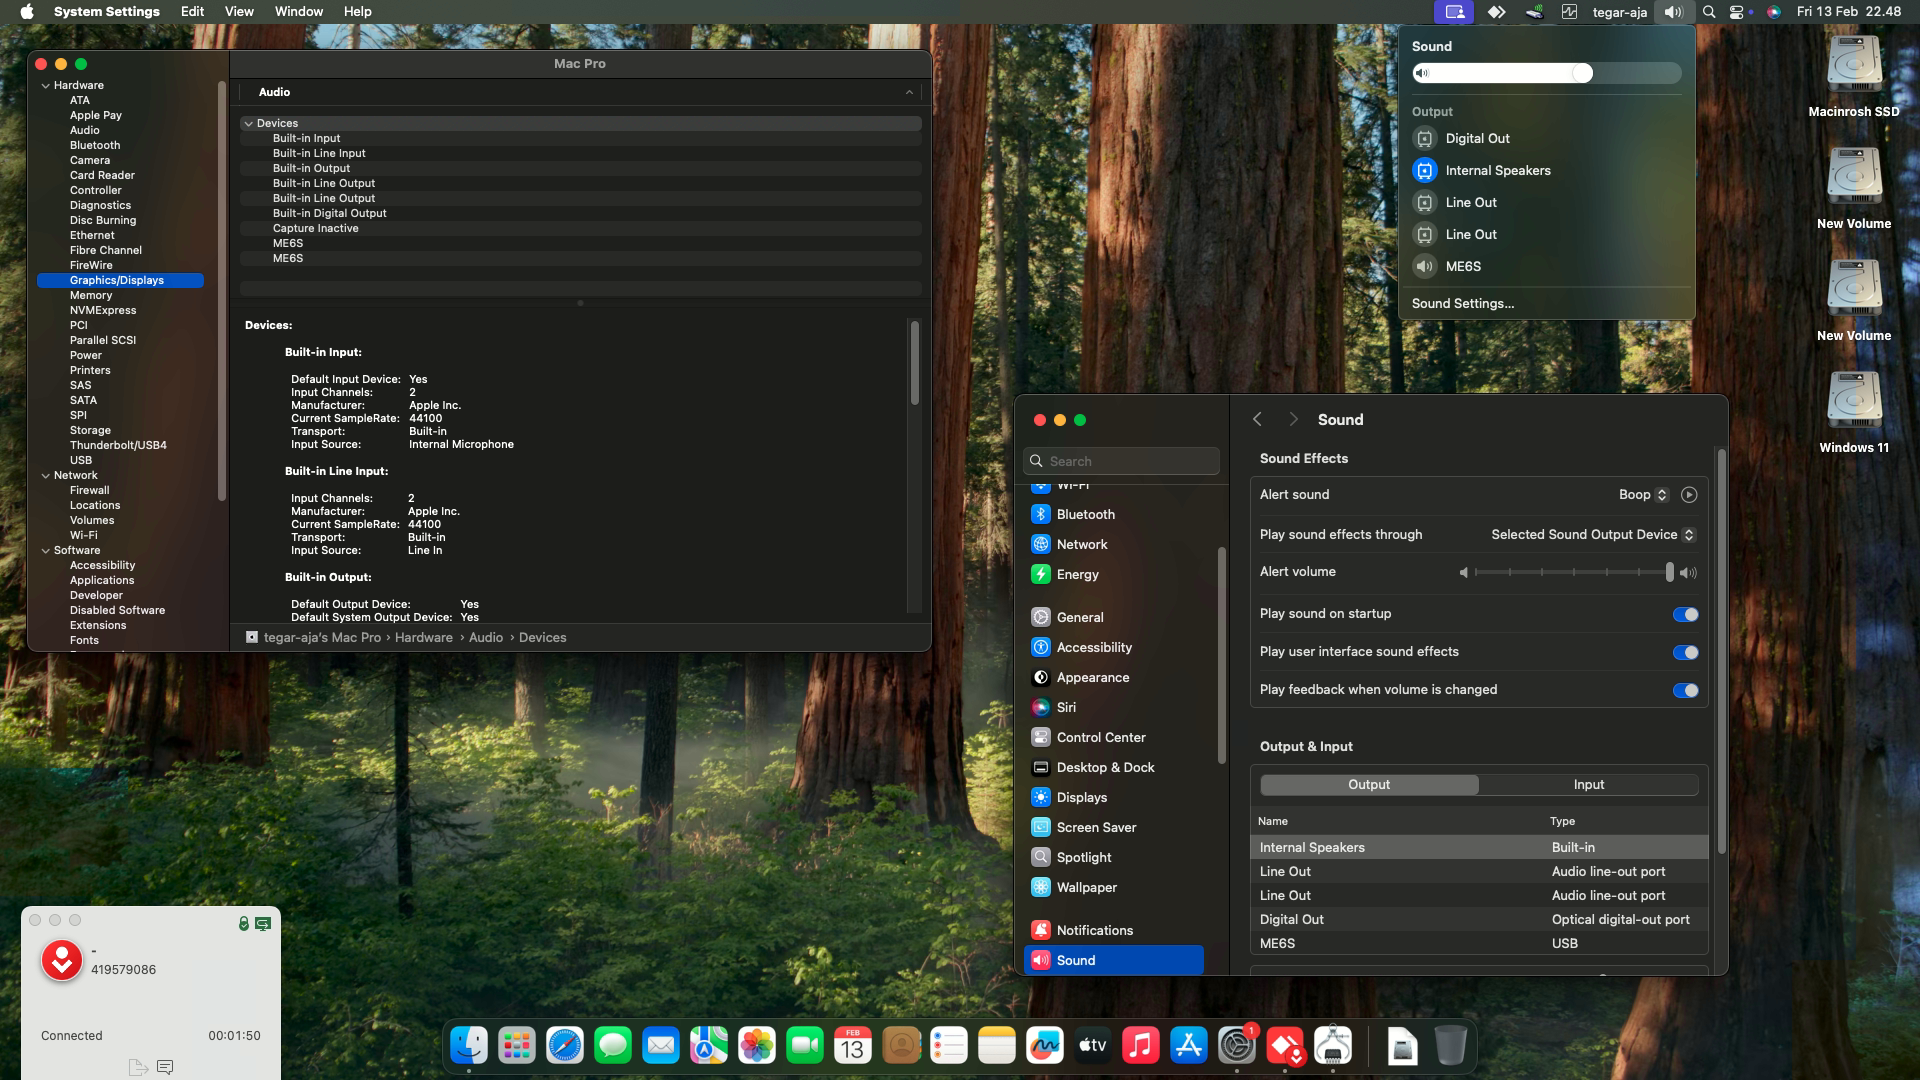This screenshot has height=1080, width=1920.
Task: Select Firewall in Mac Pro Network tree
Action: tap(89, 491)
